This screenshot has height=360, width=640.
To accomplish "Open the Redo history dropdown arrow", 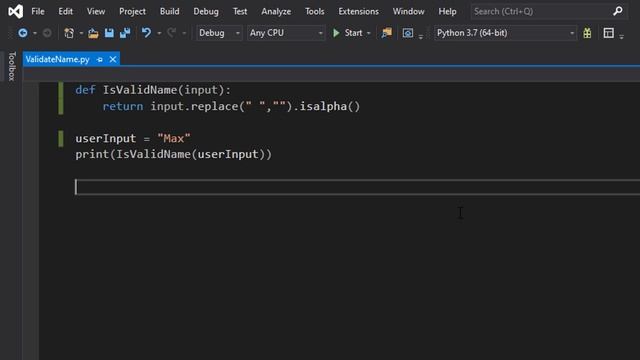I will point(184,33).
